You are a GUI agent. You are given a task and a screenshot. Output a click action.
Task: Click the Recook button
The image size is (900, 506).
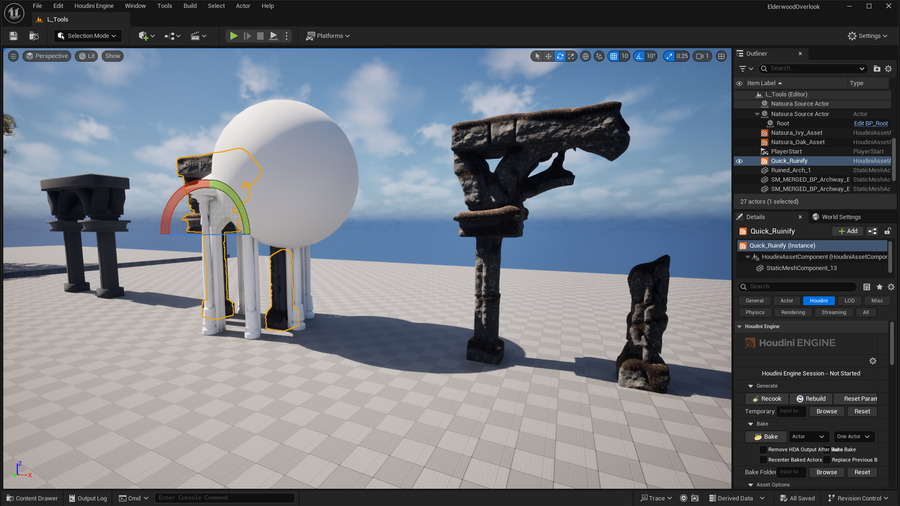coord(766,398)
